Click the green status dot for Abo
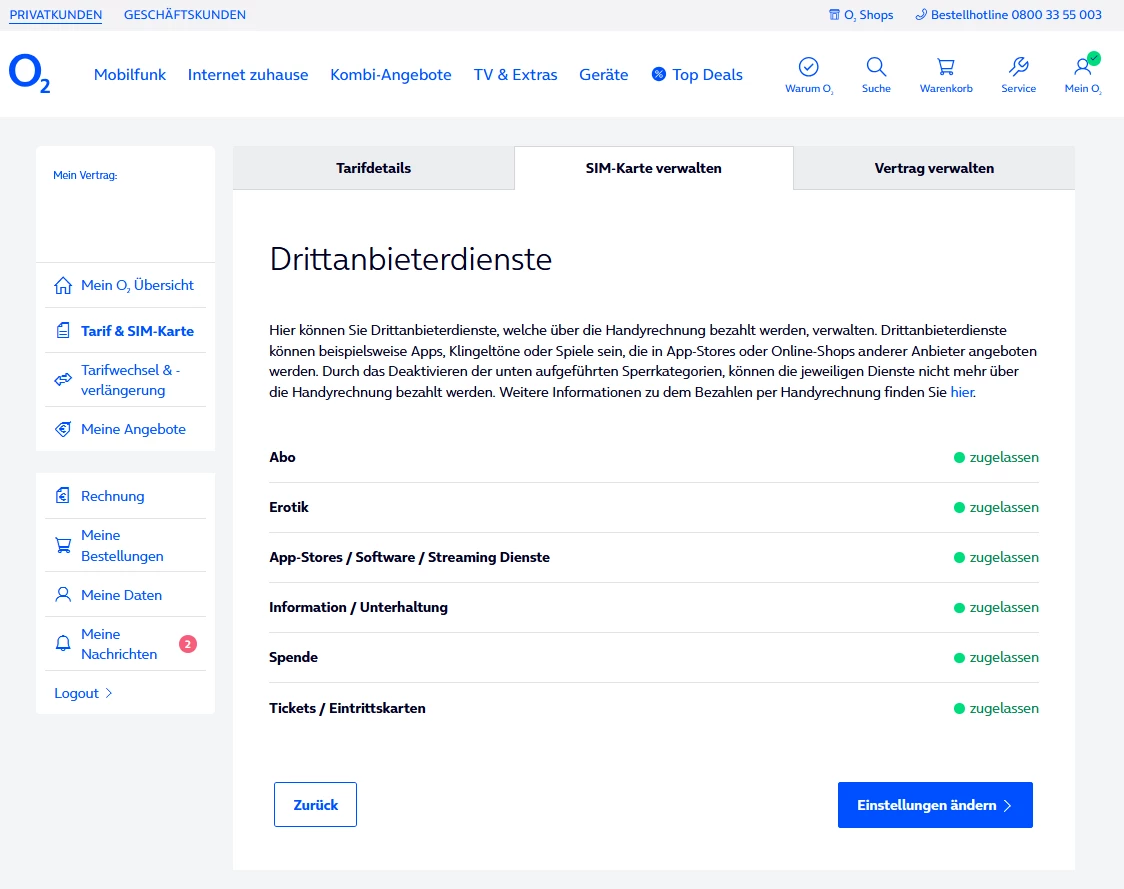This screenshot has width=1124, height=889. tap(959, 457)
